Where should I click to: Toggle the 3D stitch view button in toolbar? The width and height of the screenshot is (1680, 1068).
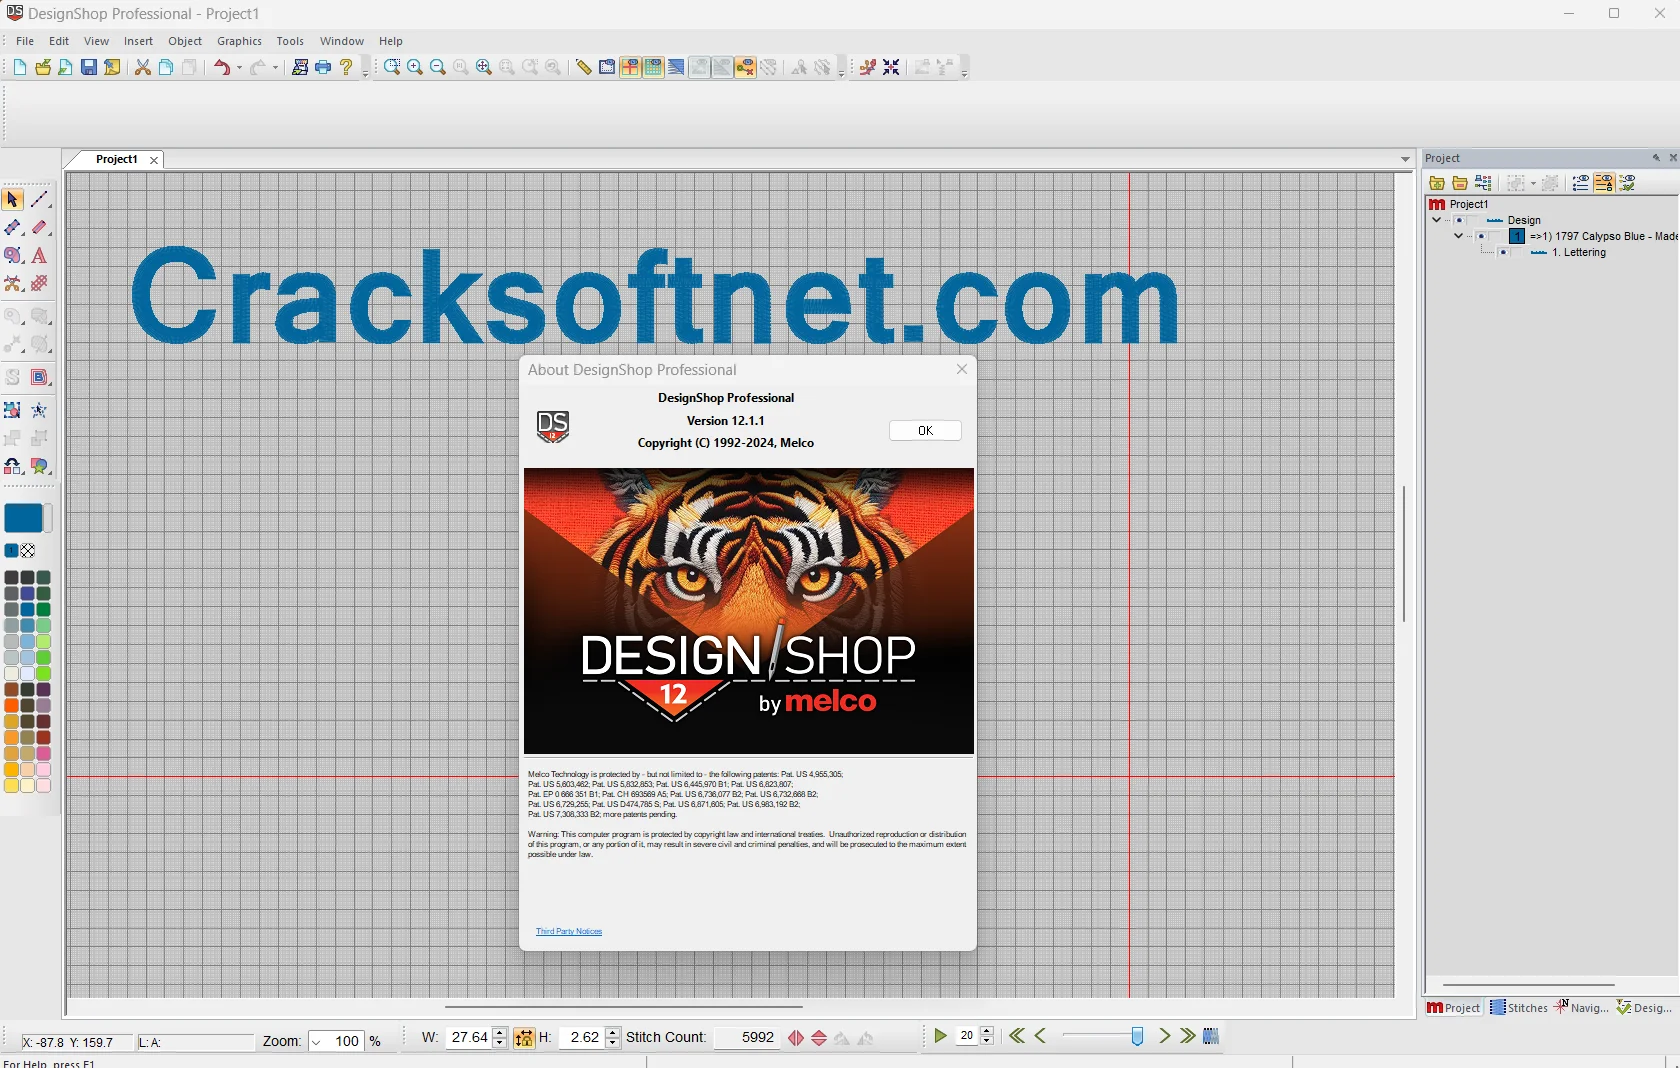[x=676, y=67]
